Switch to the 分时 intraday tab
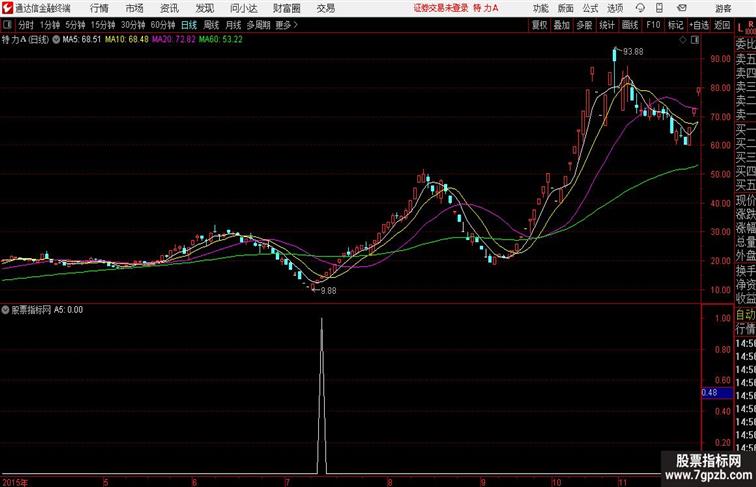Image resolution: width=756 pixels, height=487 pixels. 26,25
